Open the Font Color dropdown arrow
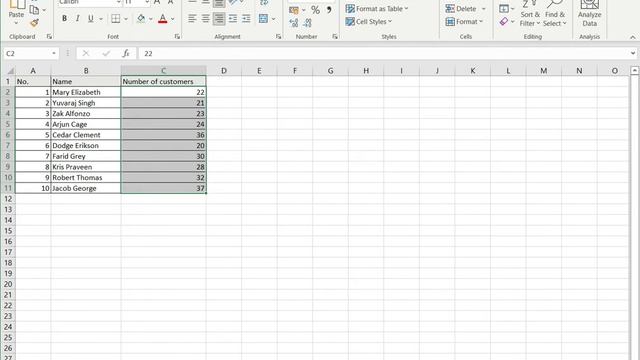This screenshot has width=640, height=360. (173, 19)
